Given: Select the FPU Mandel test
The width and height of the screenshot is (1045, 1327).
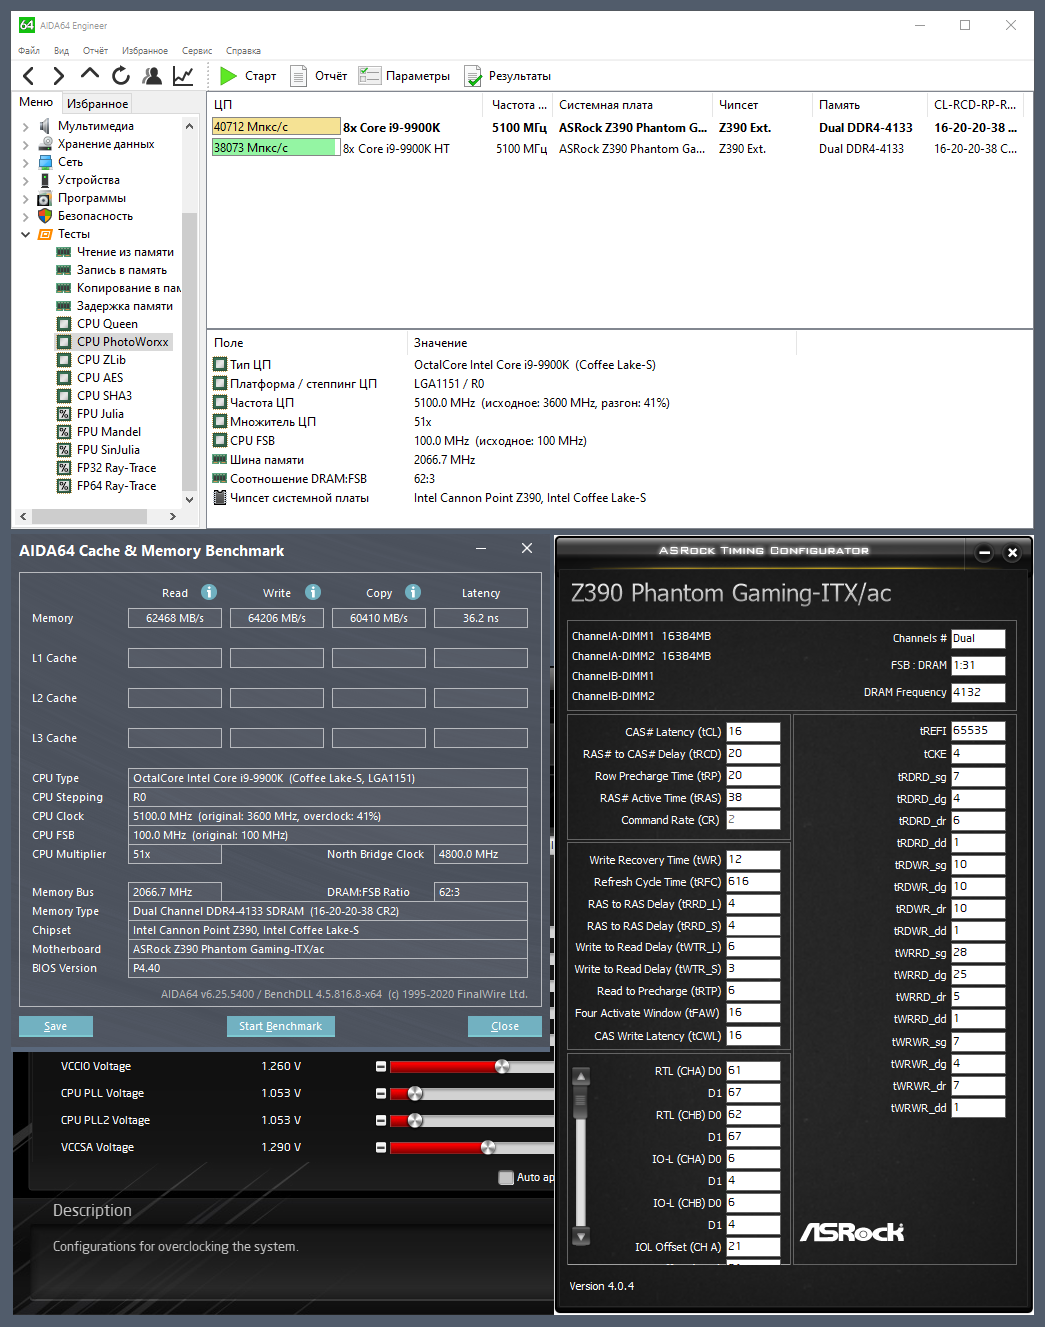Looking at the screenshot, I should [109, 432].
